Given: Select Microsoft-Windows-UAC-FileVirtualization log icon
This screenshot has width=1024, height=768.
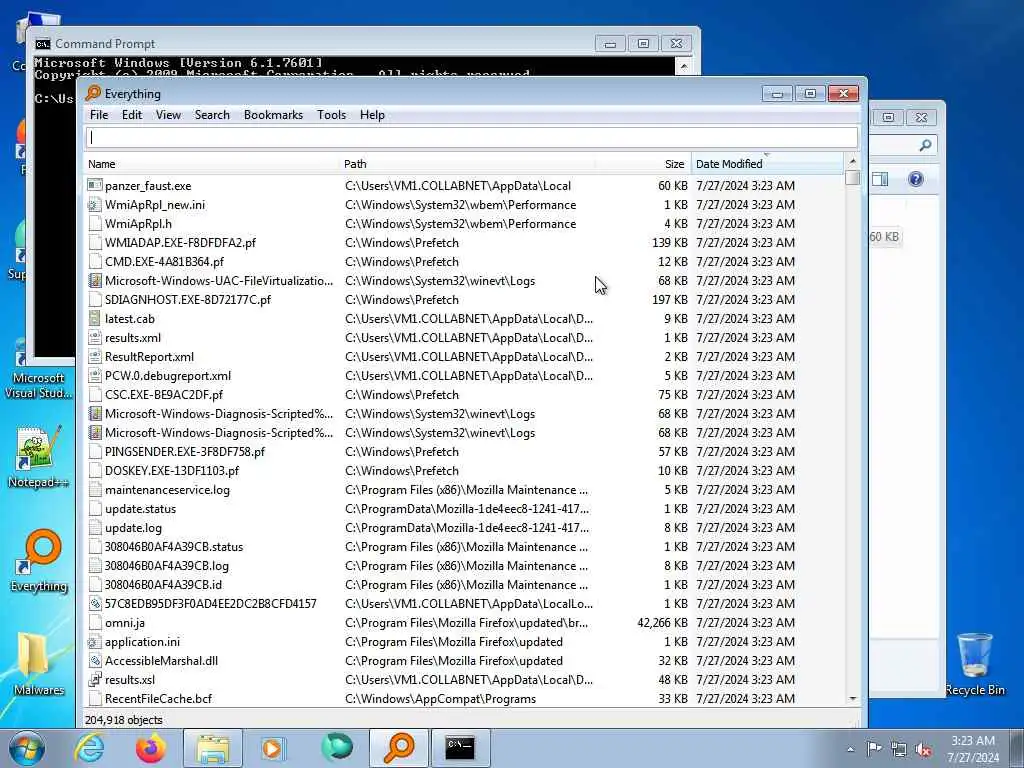Looking at the screenshot, I should point(95,281).
